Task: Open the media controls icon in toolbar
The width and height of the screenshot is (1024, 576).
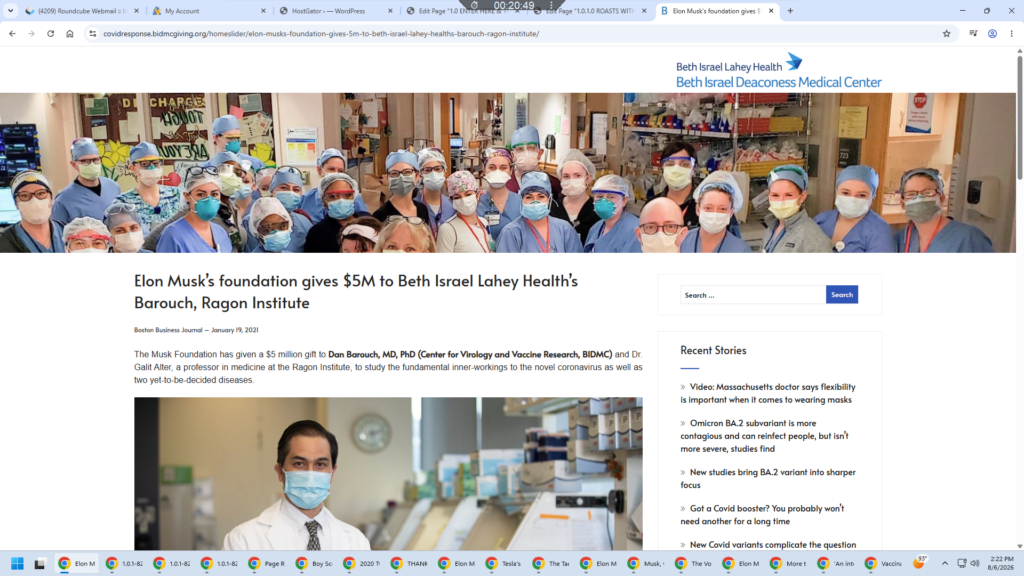Action: coord(973,33)
